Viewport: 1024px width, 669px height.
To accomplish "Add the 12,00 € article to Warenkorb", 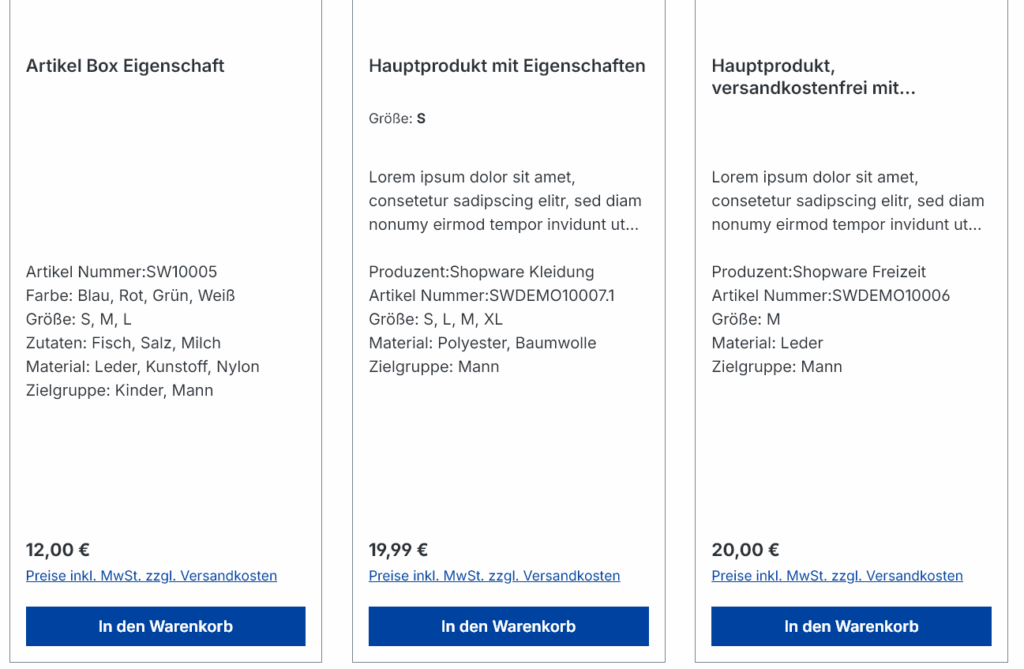I will pyautogui.click(x=166, y=626).
